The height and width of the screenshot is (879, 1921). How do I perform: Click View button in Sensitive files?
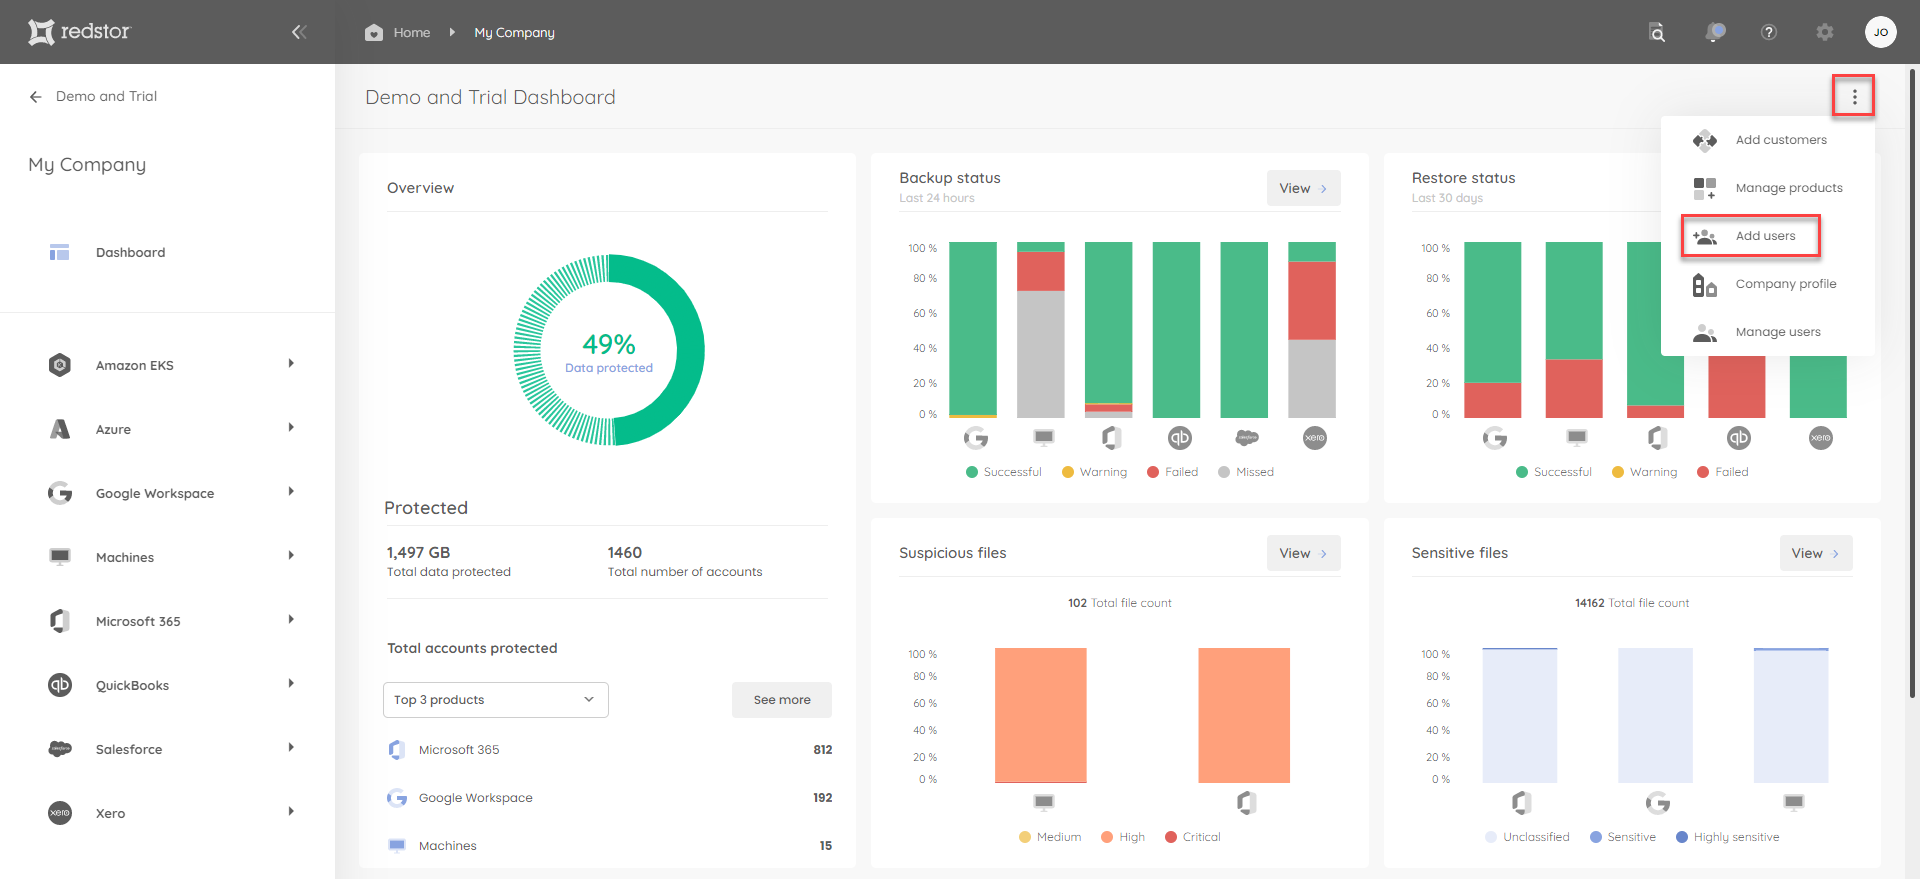(1816, 553)
